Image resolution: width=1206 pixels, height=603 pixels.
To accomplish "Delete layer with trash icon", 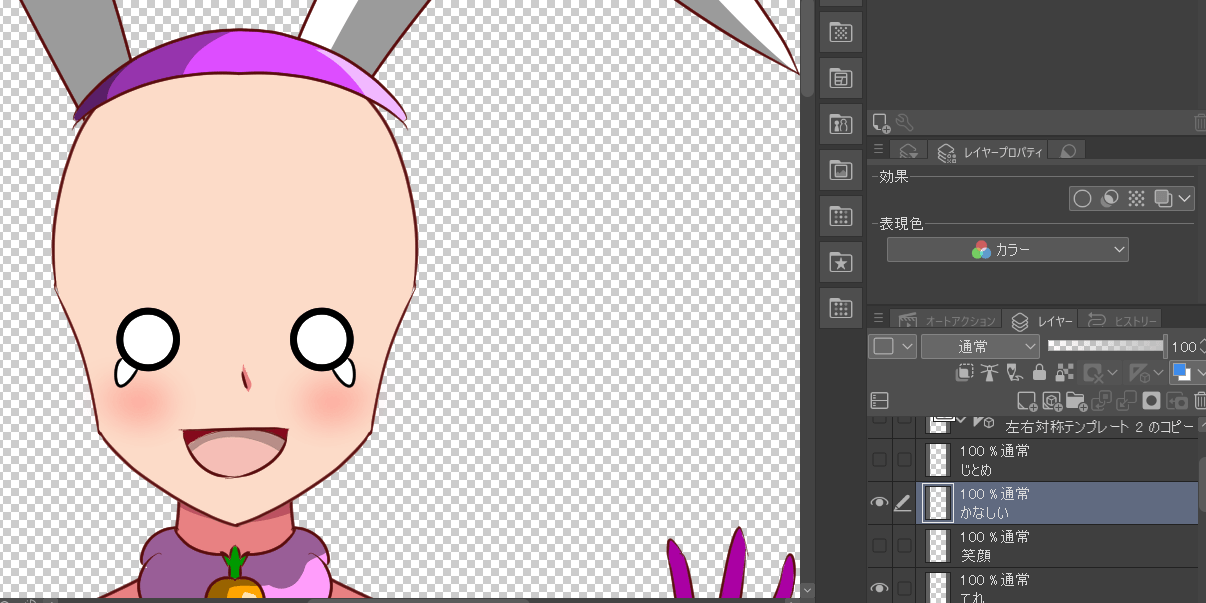I will tap(1200, 401).
